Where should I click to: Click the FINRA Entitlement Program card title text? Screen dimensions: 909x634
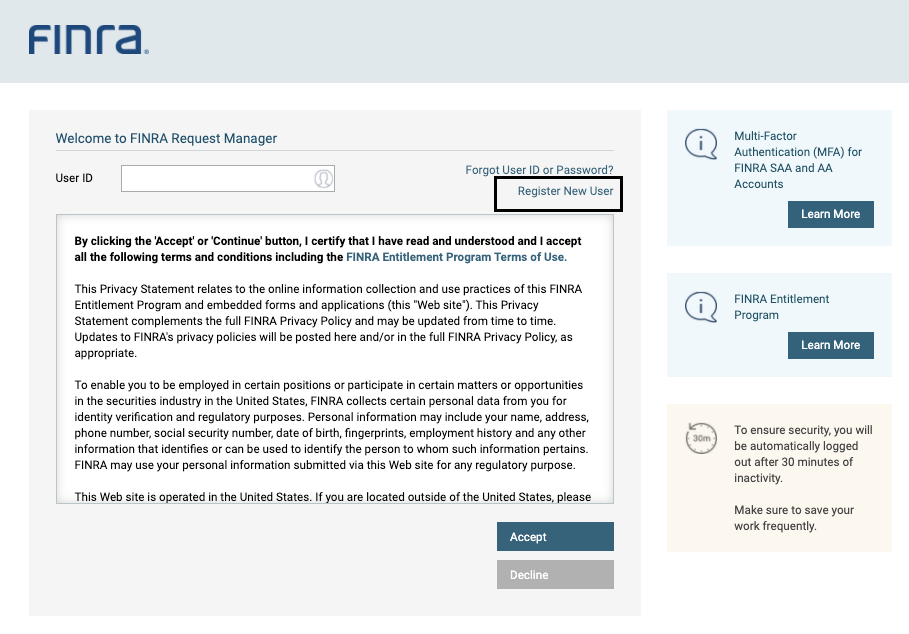click(x=781, y=307)
